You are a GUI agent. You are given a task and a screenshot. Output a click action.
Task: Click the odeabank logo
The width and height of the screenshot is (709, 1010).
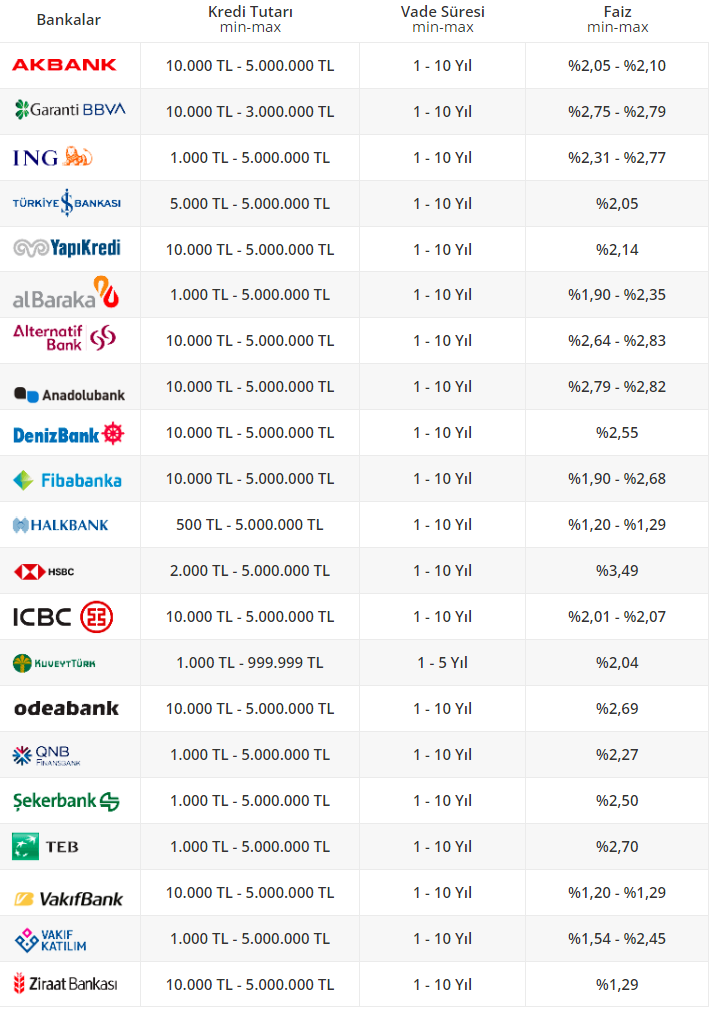coord(66,708)
